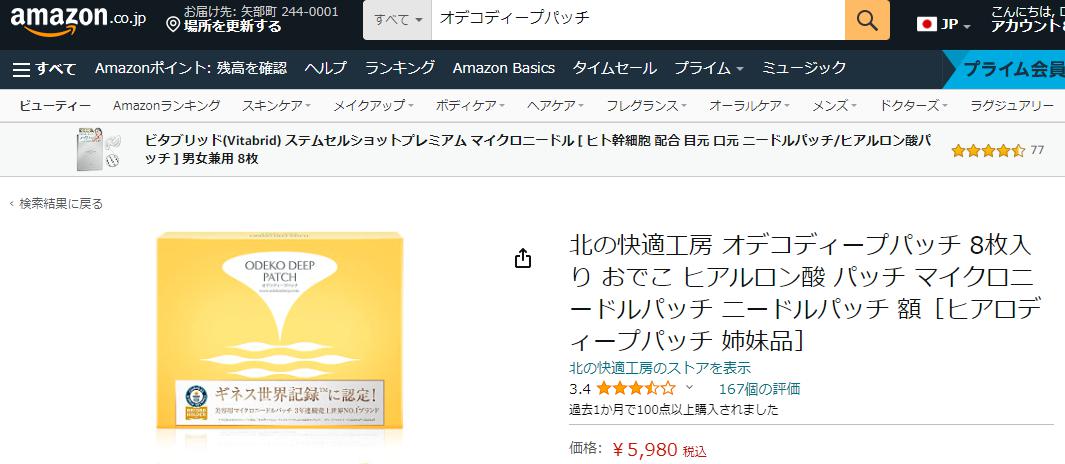Click the Japan flag language selector
Image resolution: width=1065 pixels, height=464 pixels.
pos(943,24)
